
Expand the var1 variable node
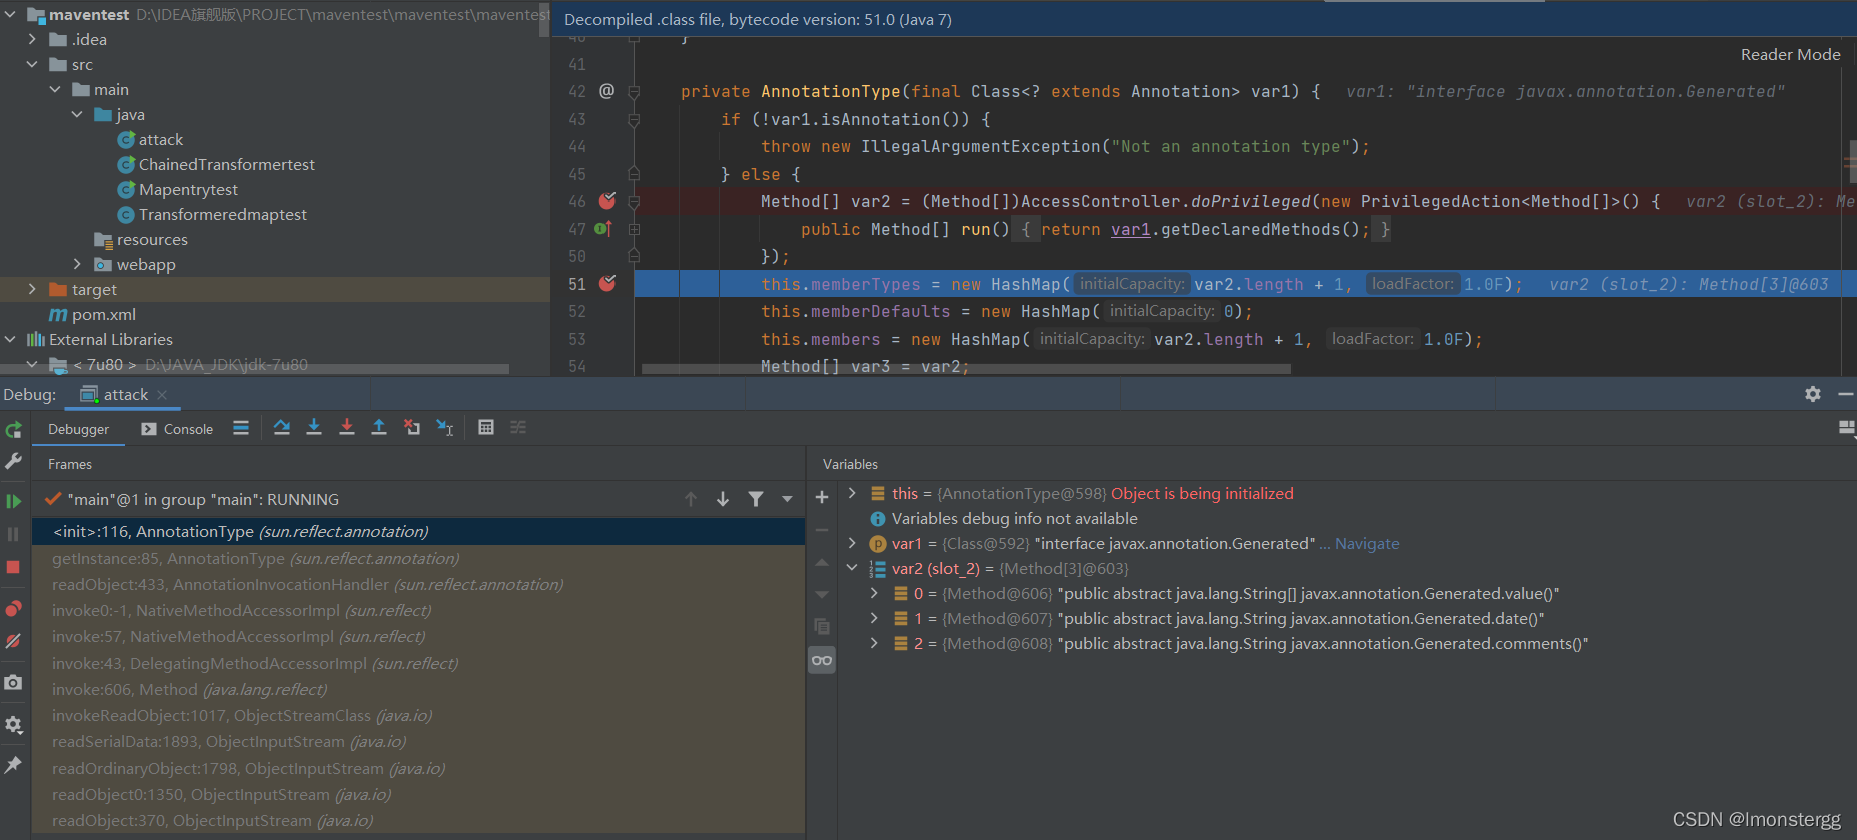pyautogui.click(x=852, y=543)
